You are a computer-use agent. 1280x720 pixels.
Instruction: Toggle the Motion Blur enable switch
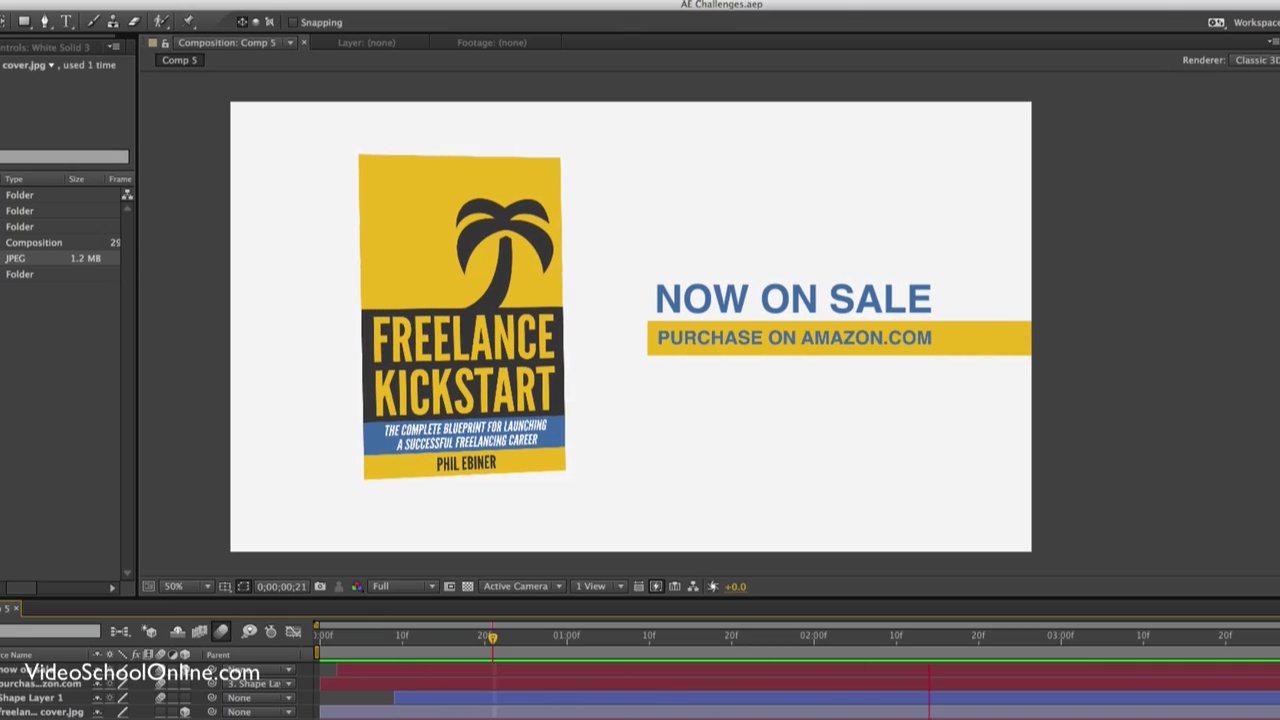221,632
